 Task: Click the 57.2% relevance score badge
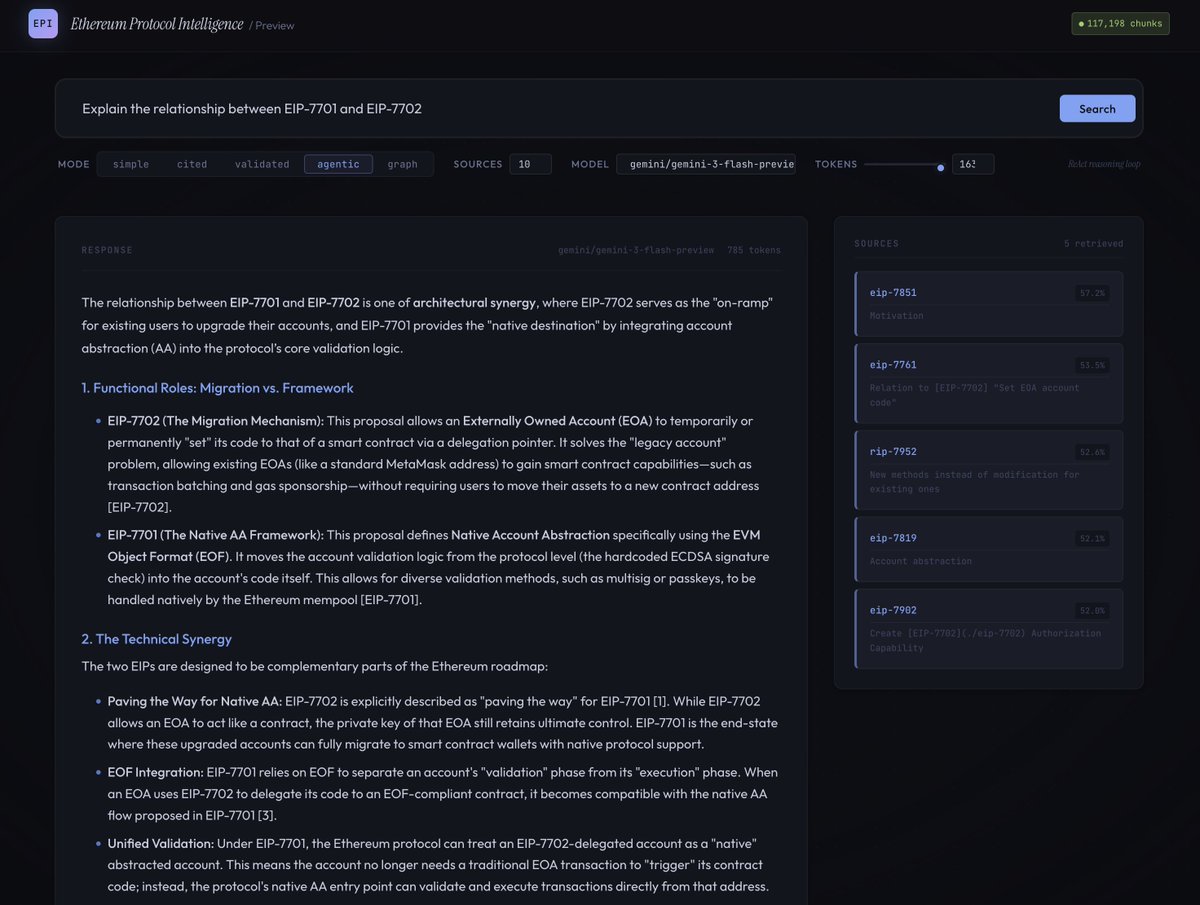coord(1093,293)
